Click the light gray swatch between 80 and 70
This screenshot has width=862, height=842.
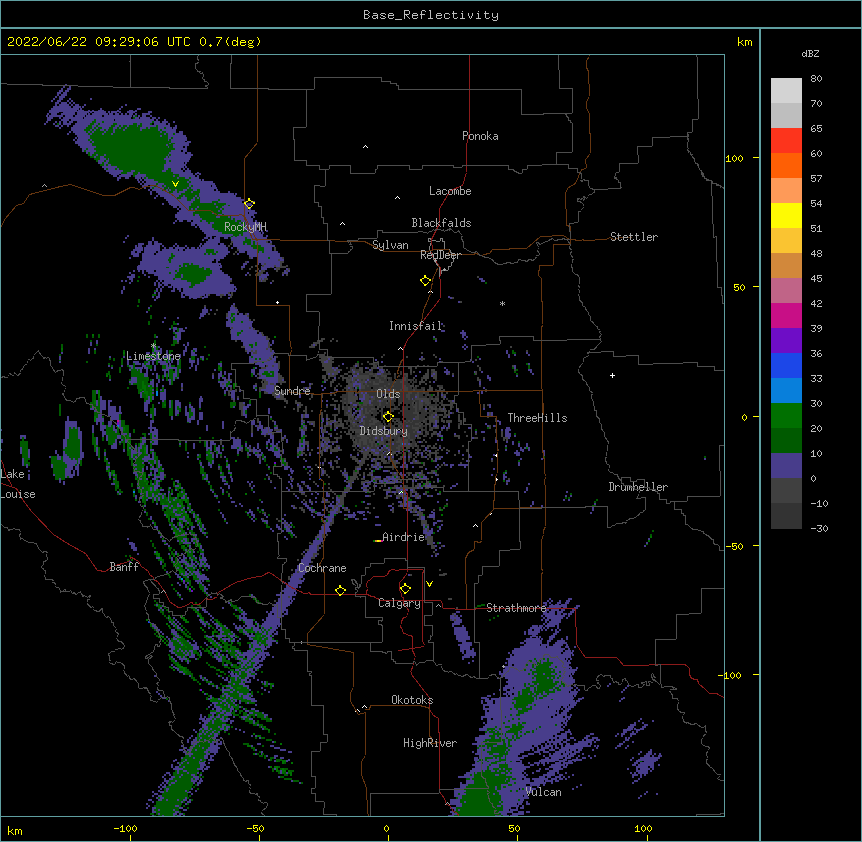[x=786, y=91]
